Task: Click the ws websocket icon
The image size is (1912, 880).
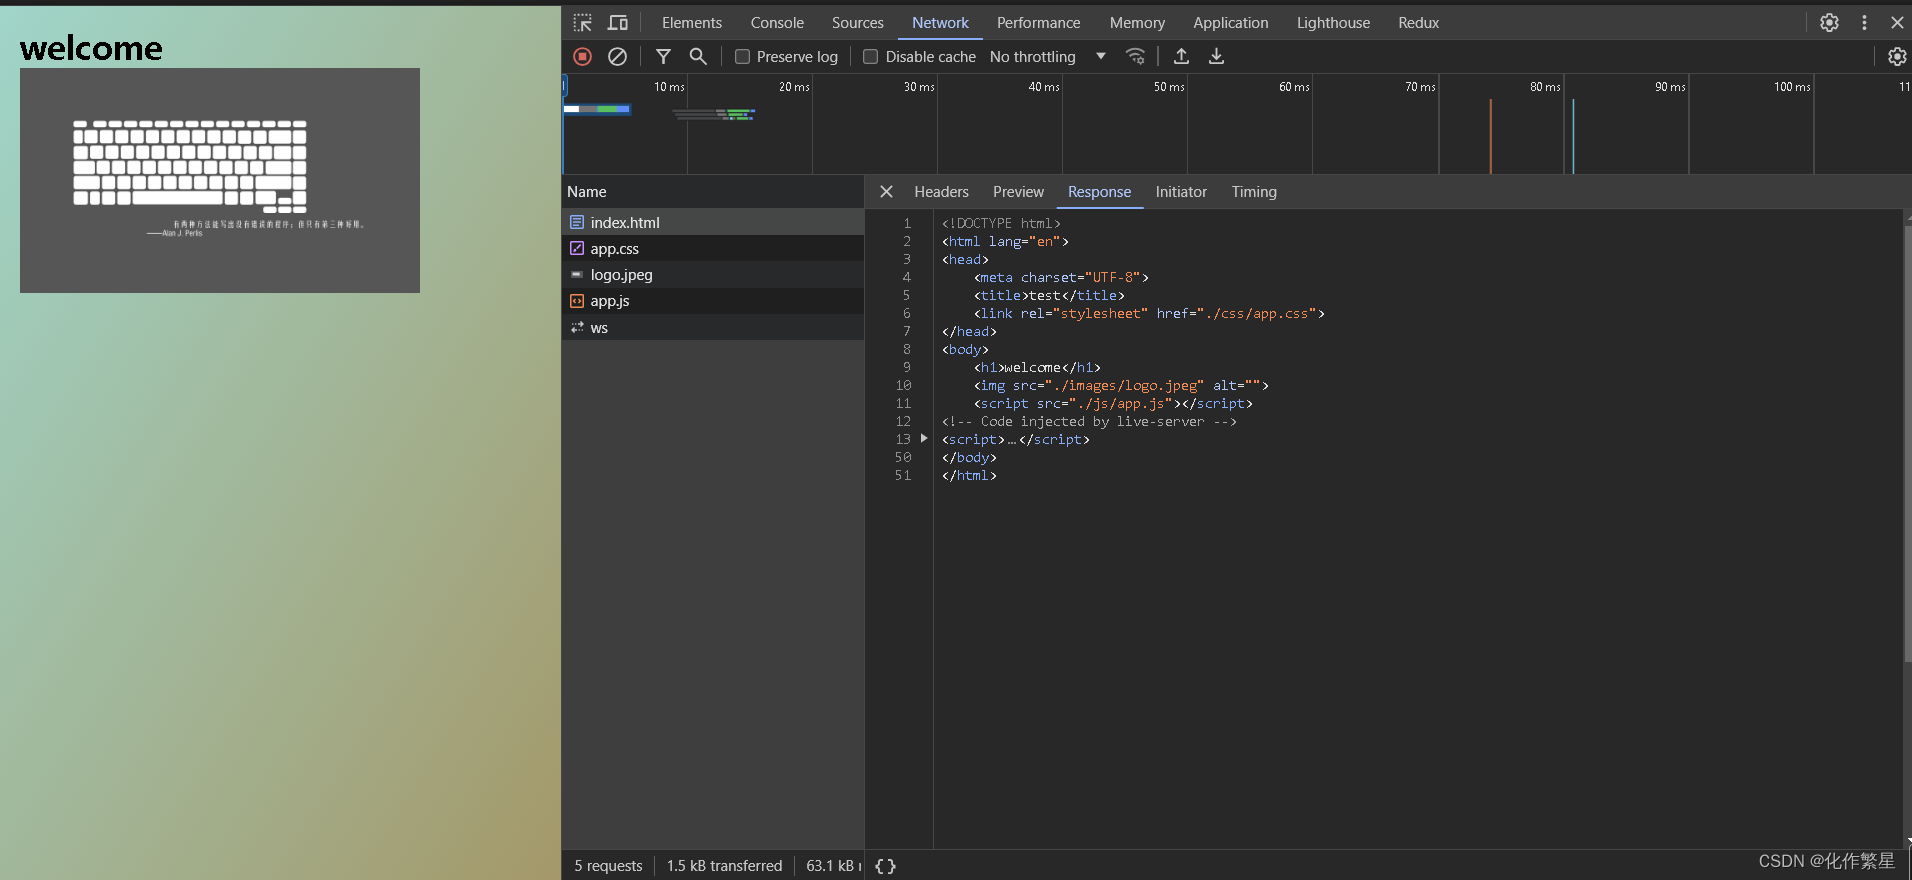Action: pos(577,327)
